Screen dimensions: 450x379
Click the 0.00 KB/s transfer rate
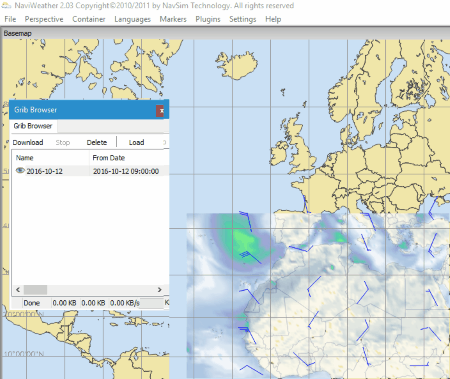[125, 303]
